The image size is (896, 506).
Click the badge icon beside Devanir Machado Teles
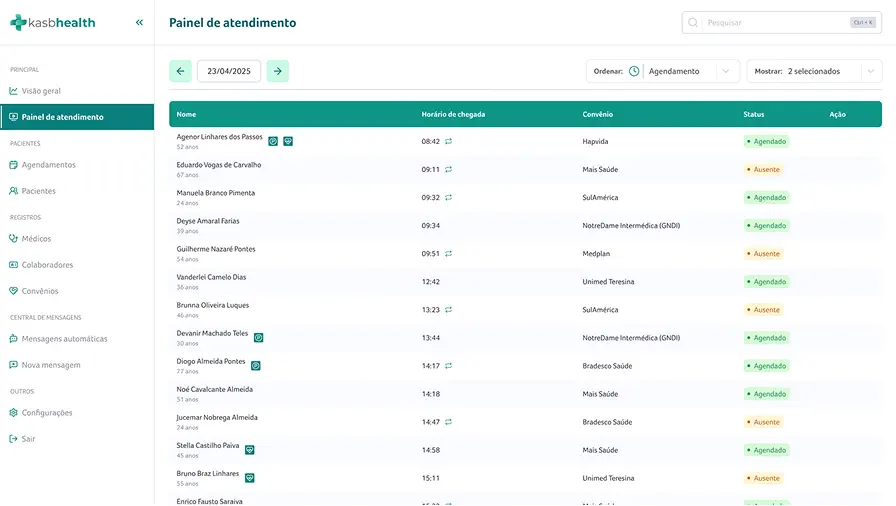click(258, 338)
